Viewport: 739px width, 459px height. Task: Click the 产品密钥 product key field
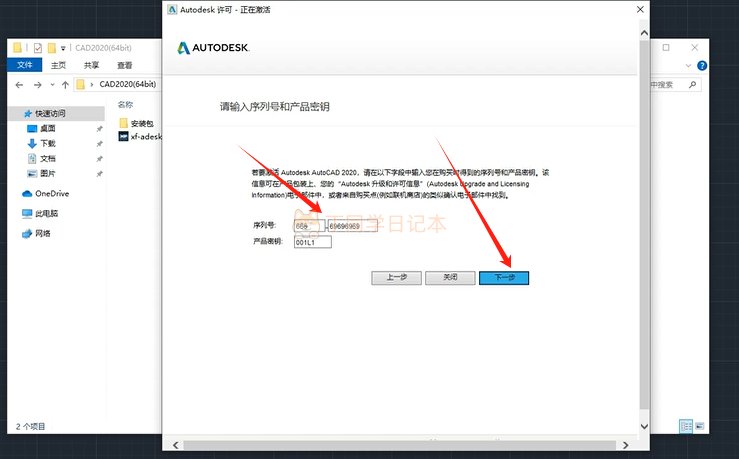[312, 242]
